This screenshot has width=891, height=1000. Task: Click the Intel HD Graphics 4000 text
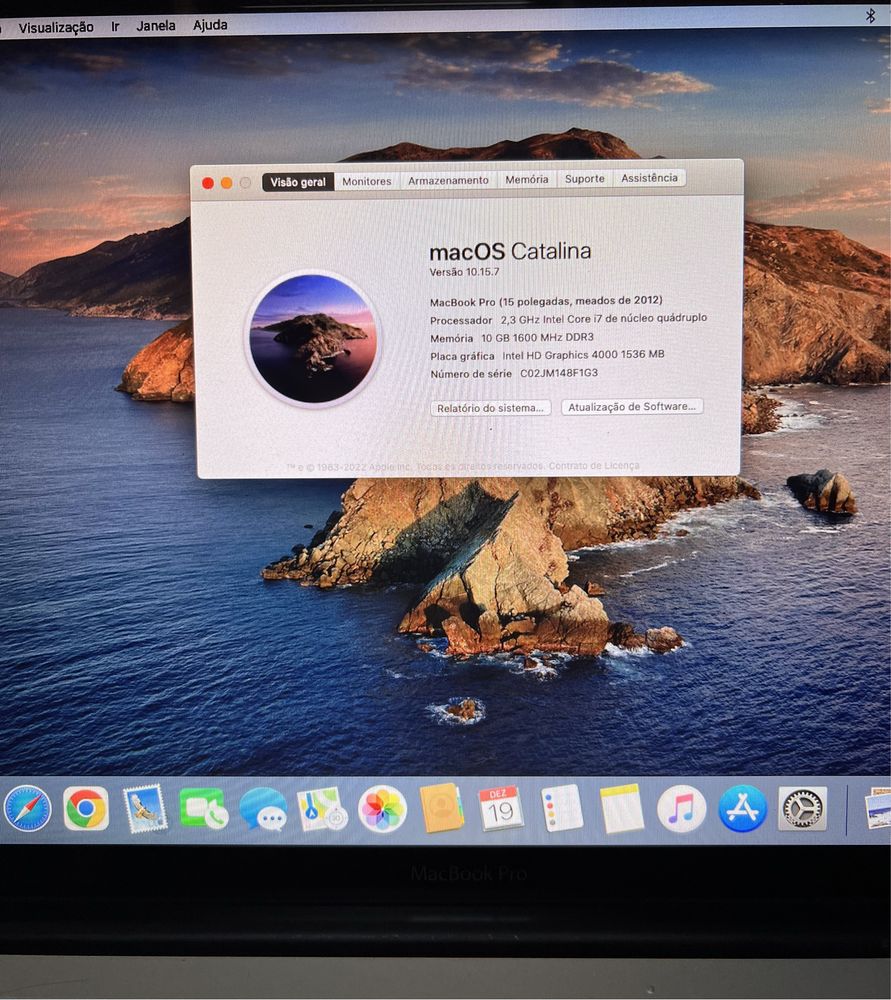[x=583, y=355]
